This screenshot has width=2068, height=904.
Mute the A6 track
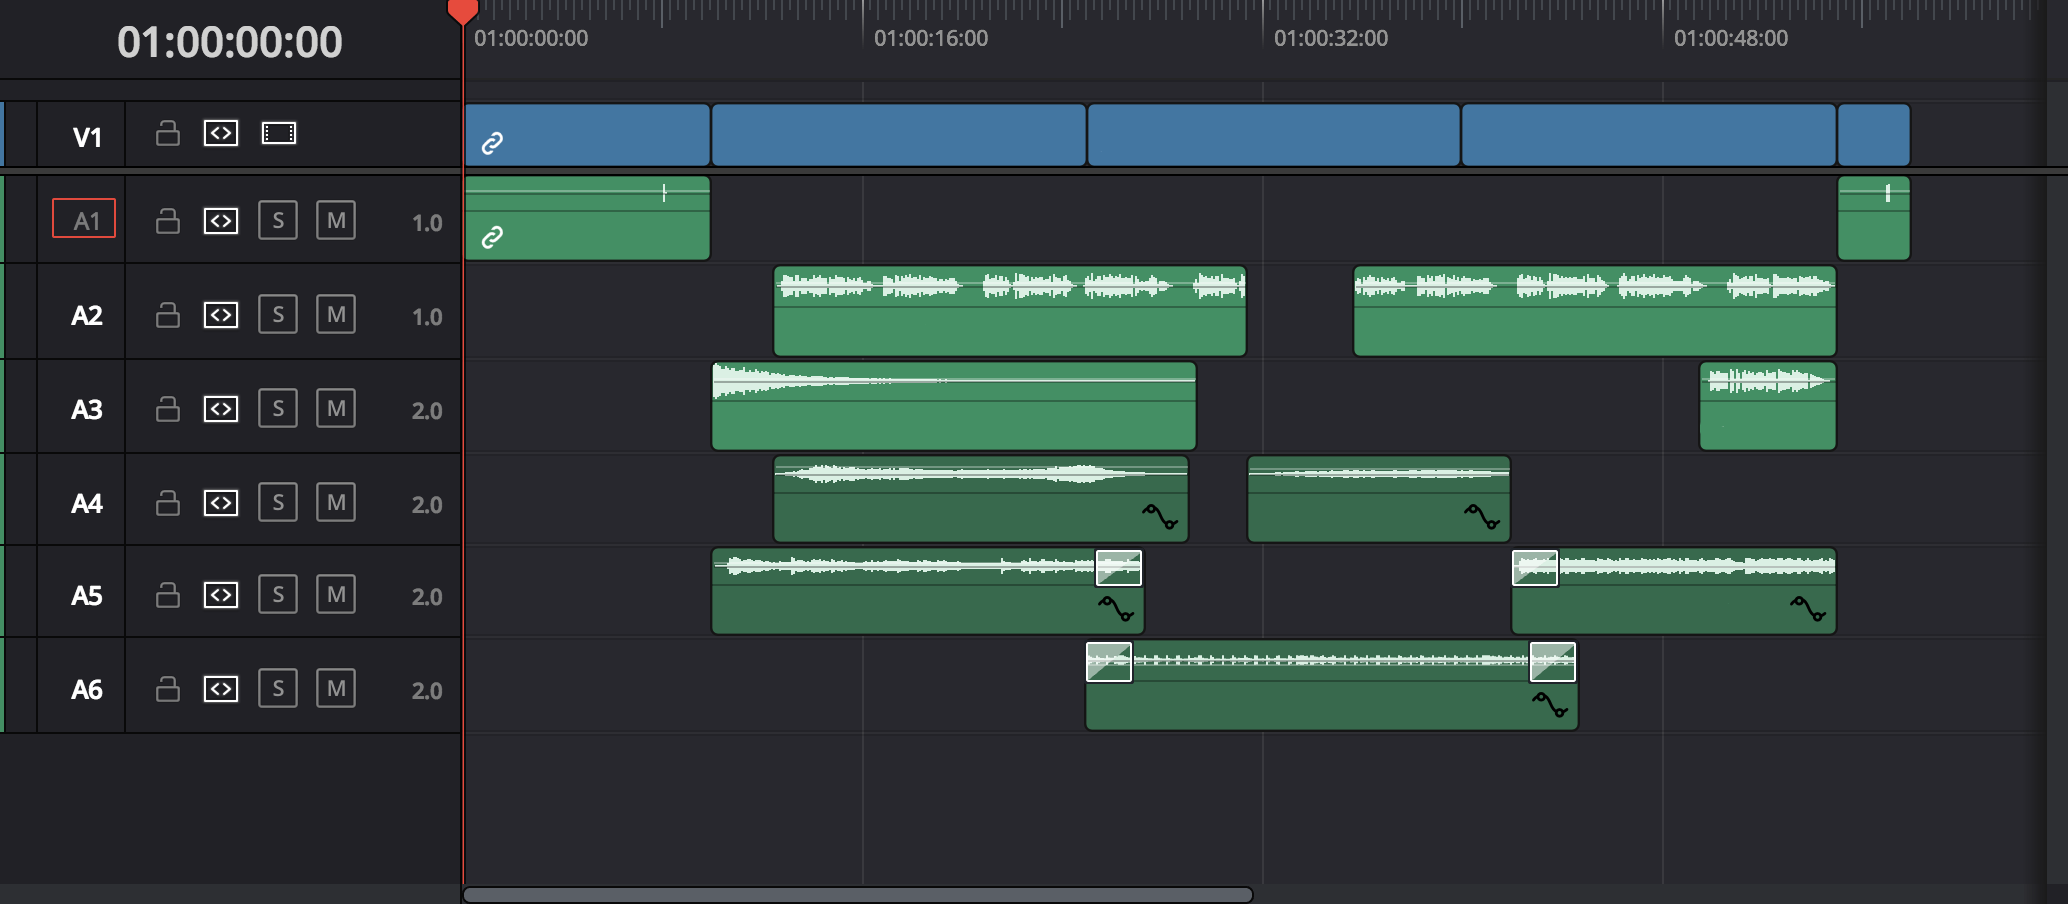(x=336, y=688)
